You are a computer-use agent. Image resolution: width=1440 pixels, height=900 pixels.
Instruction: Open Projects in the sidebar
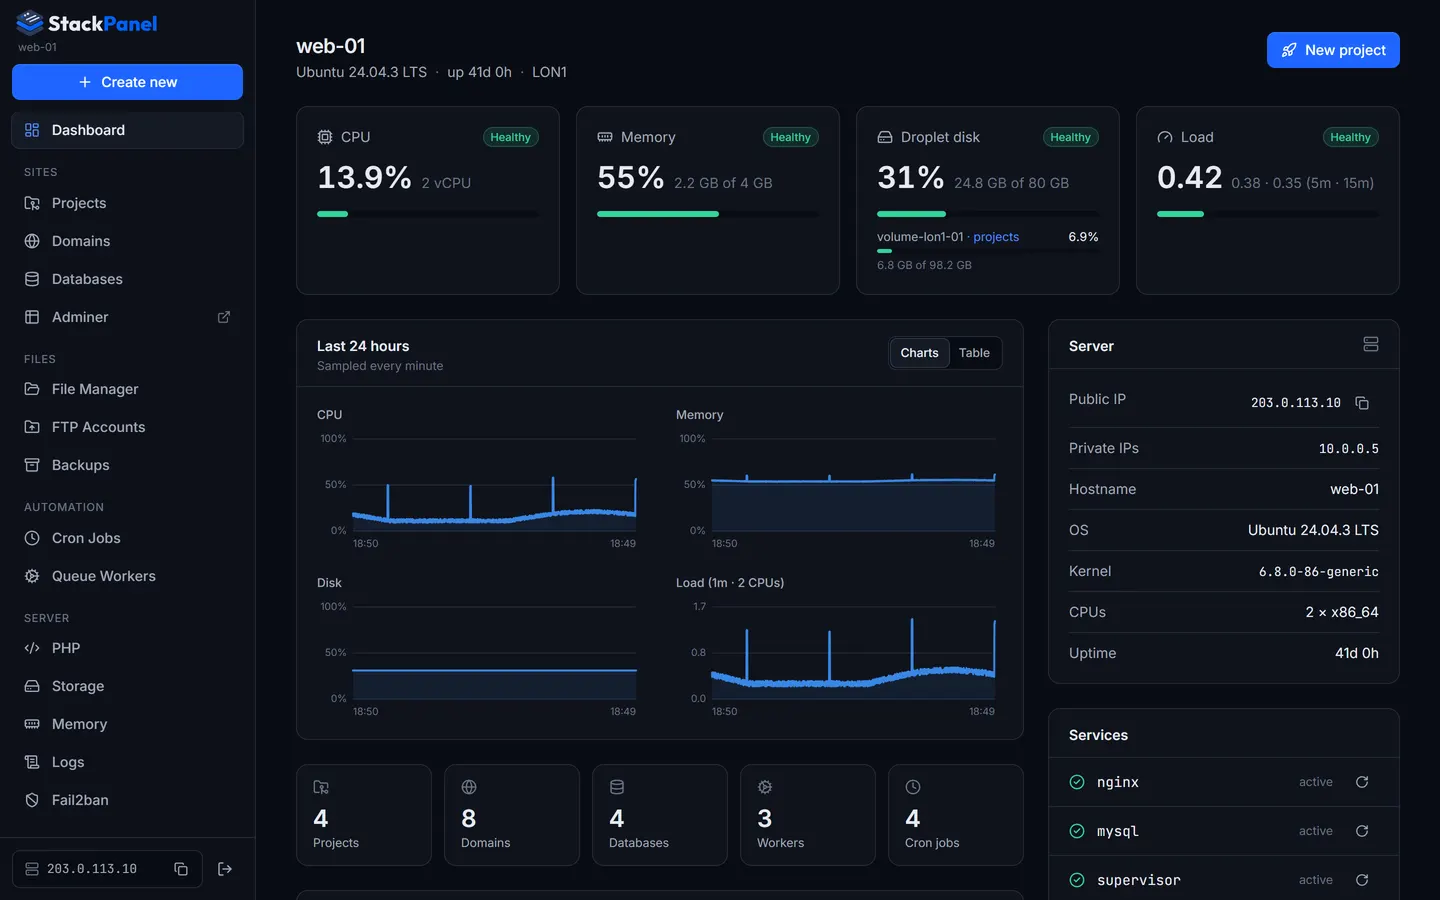click(127, 203)
